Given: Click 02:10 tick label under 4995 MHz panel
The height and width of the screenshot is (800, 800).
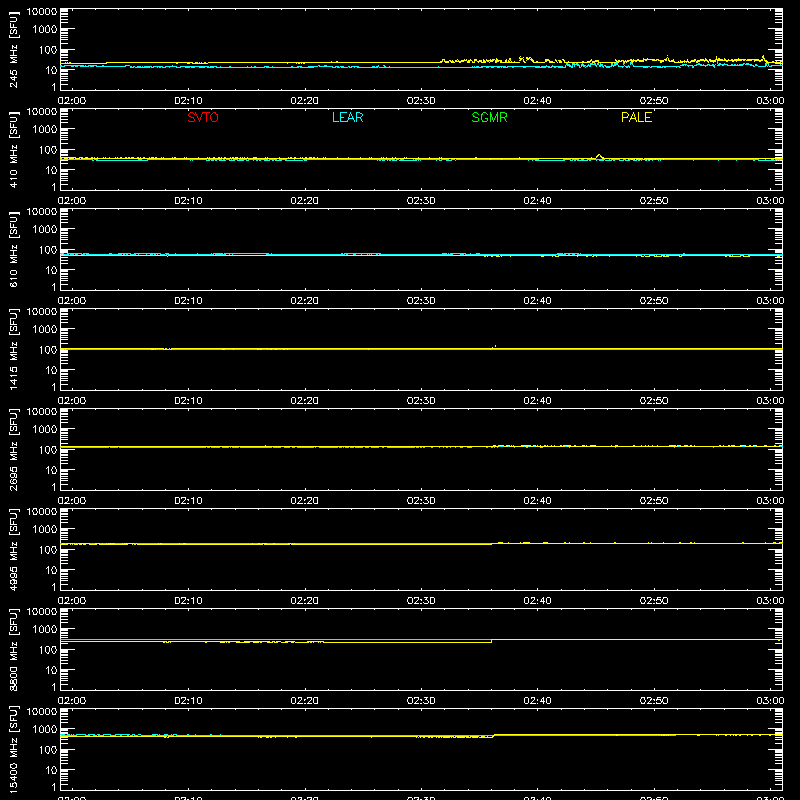Looking at the screenshot, I should 188,601.
